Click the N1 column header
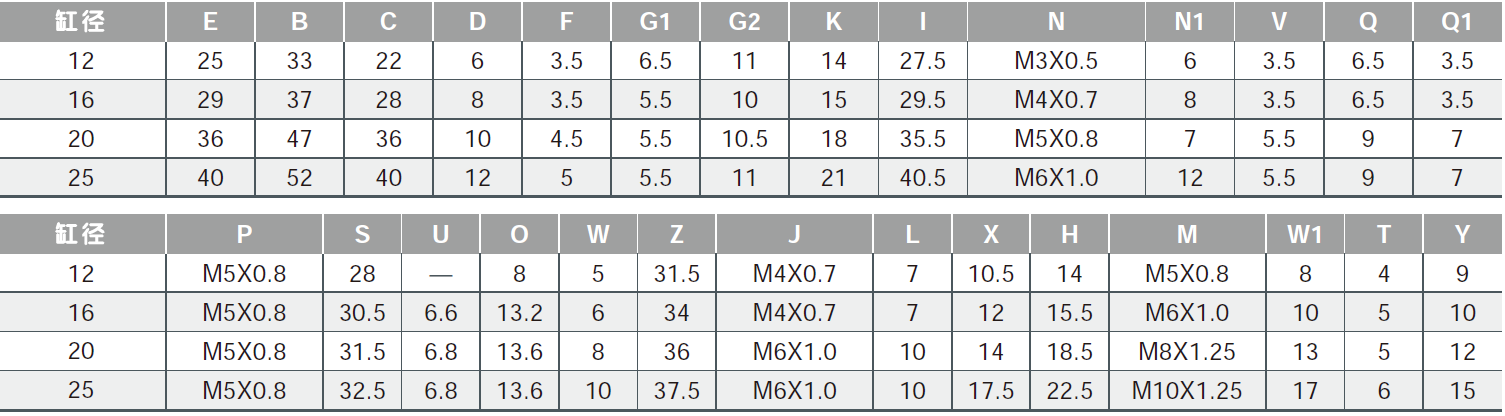The image size is (1505, 416). (1190, 22)
